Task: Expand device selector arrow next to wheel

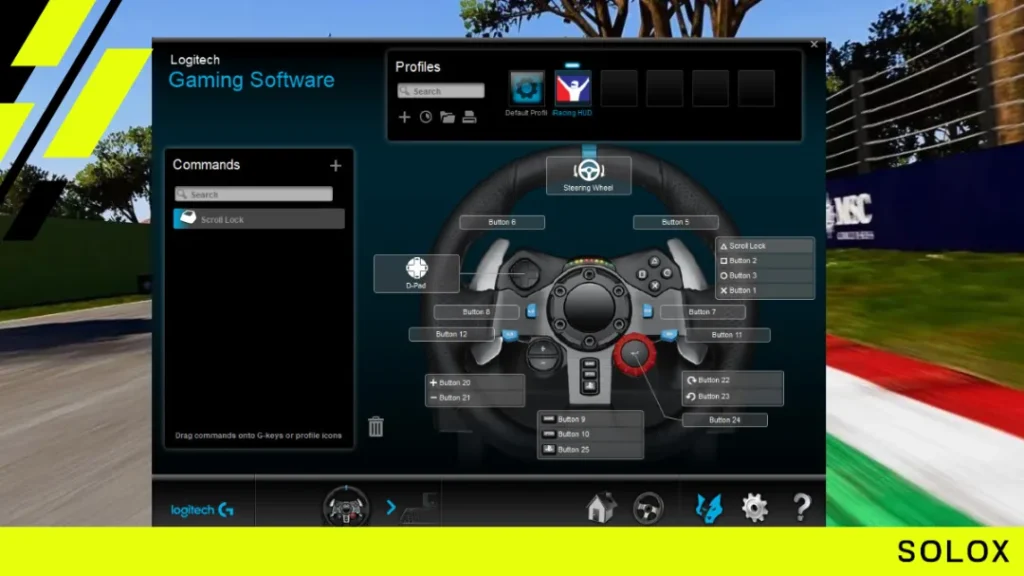Action: [391, 507]
